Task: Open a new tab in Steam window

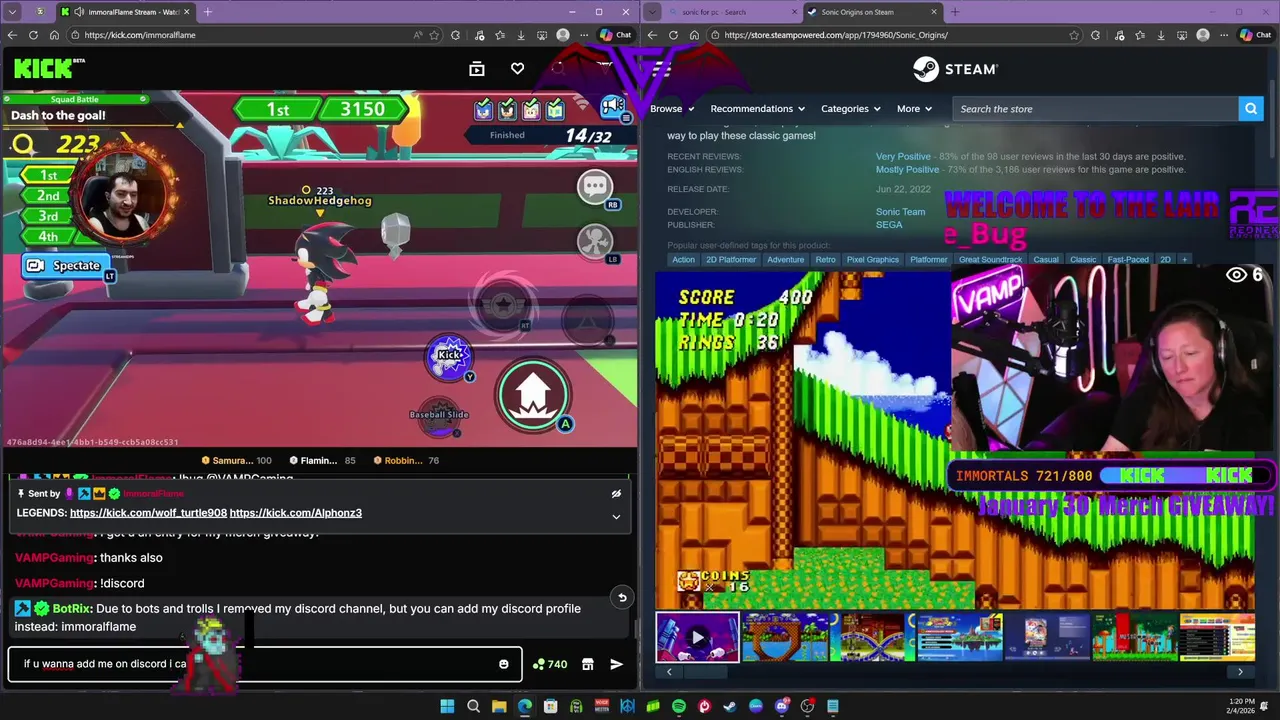Action: 955,12
